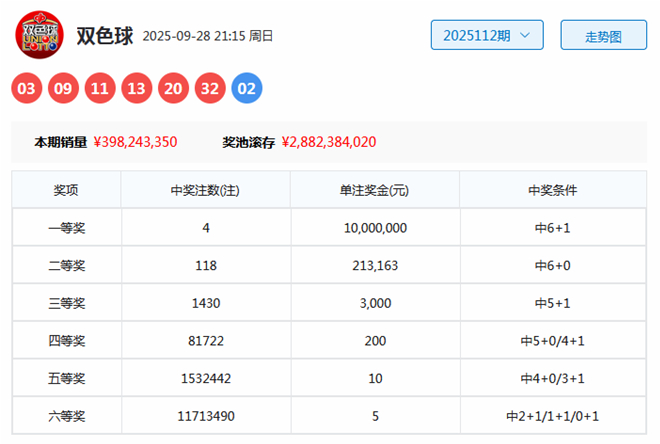Select red ball number 13
Screen dimensions: 660x444
tap(137, 89)
